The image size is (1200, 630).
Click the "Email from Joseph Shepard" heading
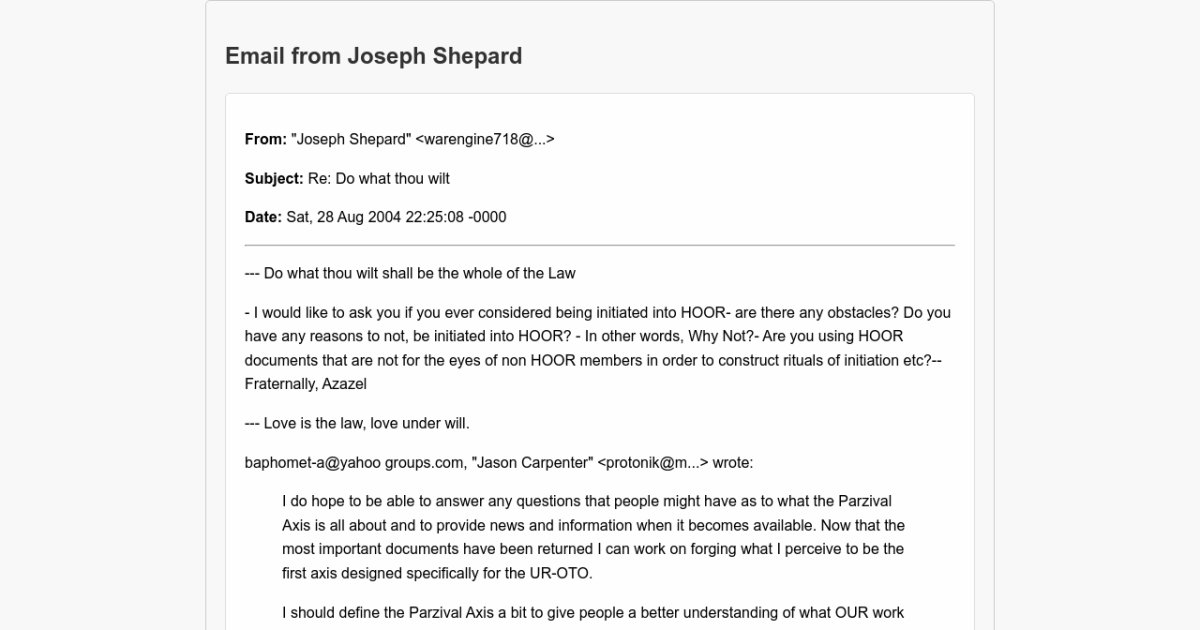click(373, 56)
